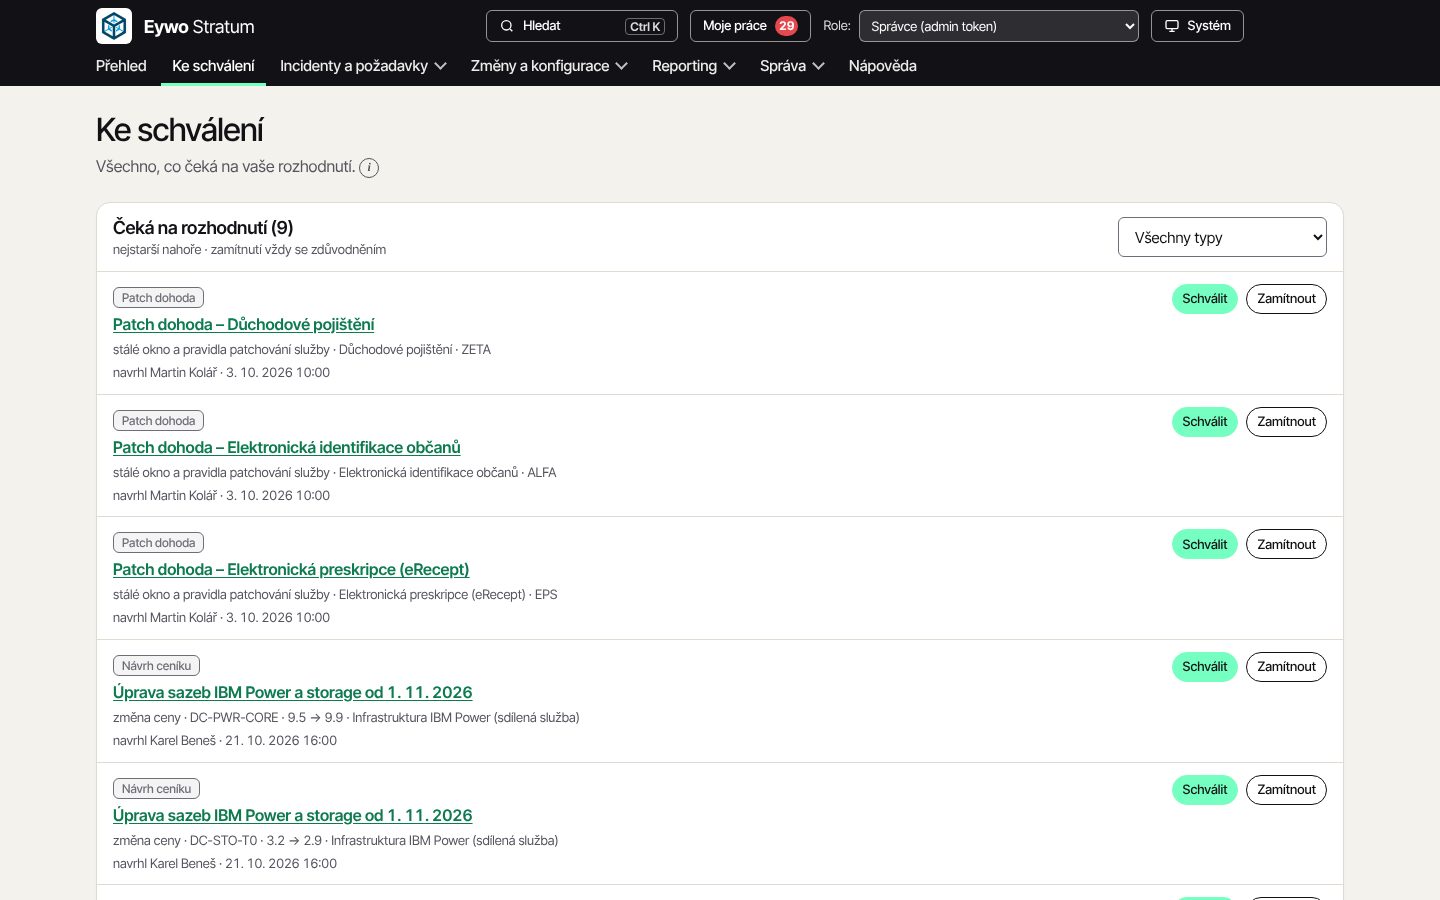Screen dimensions: 1440x900
Task: Expand the Reporting menu
Action: (x=694, y=66)
